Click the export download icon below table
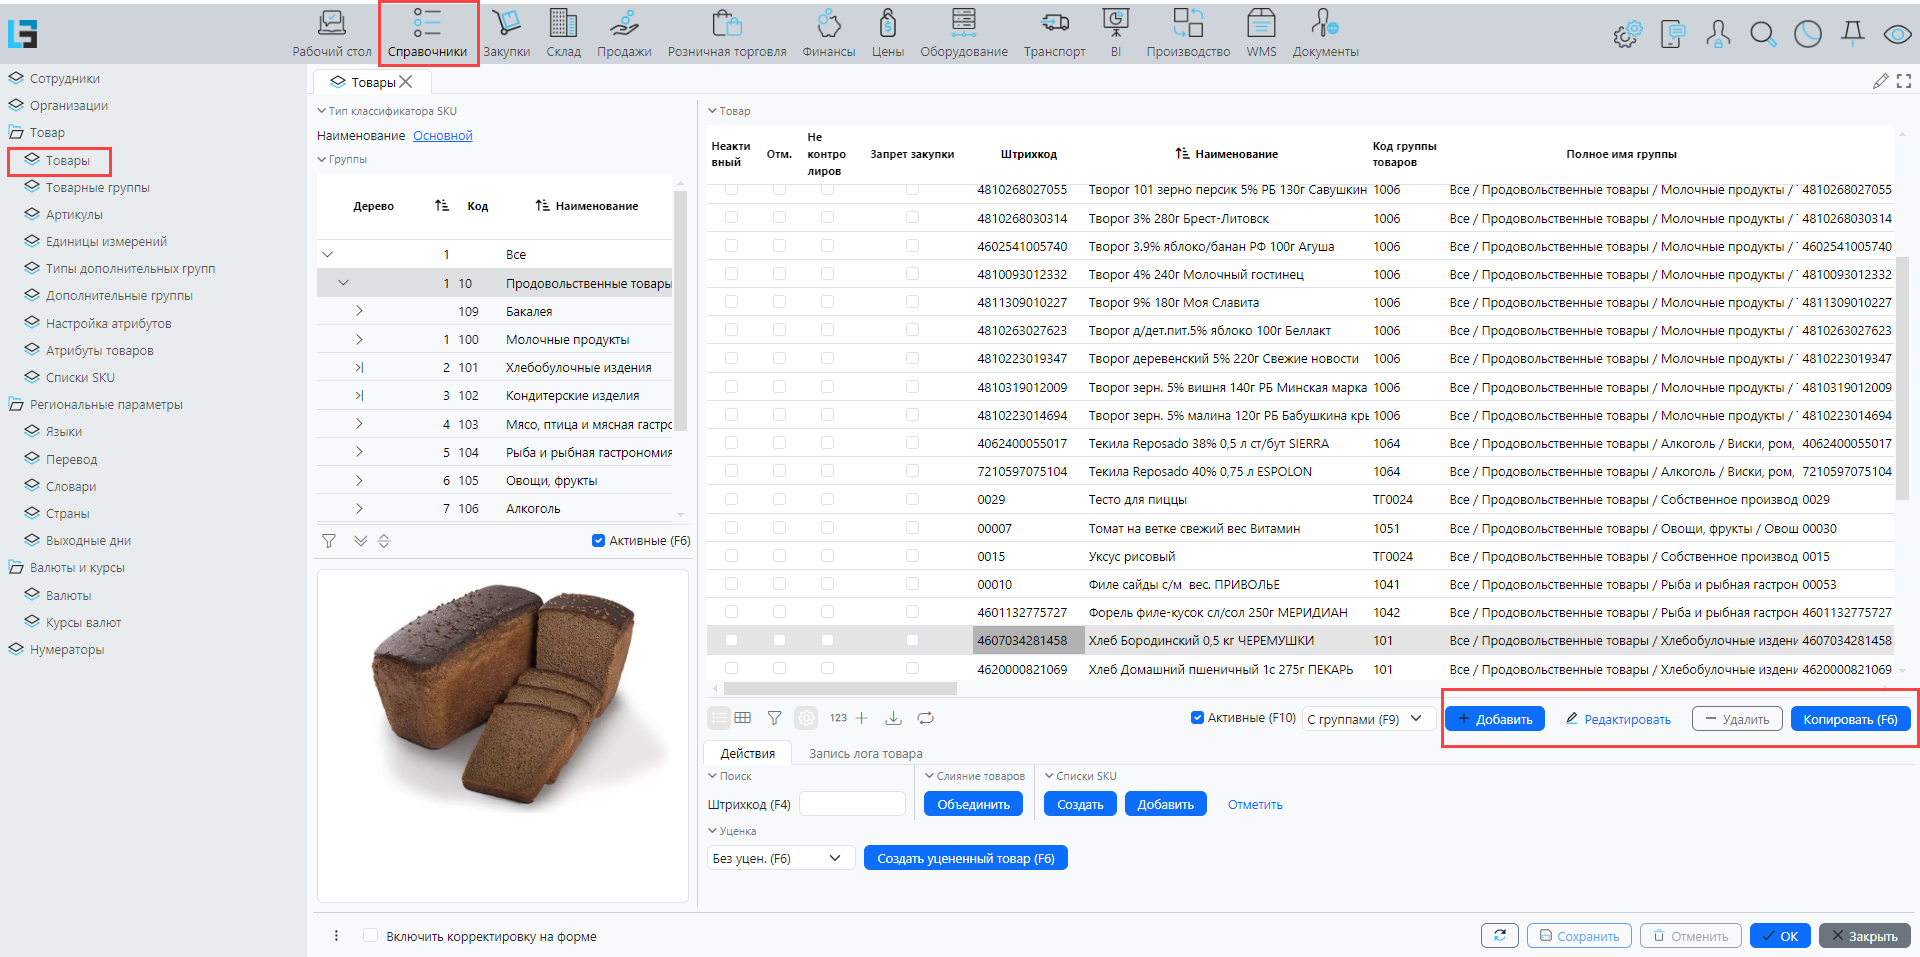Viewport: 1920px width, 957px height. click(894, 718)
